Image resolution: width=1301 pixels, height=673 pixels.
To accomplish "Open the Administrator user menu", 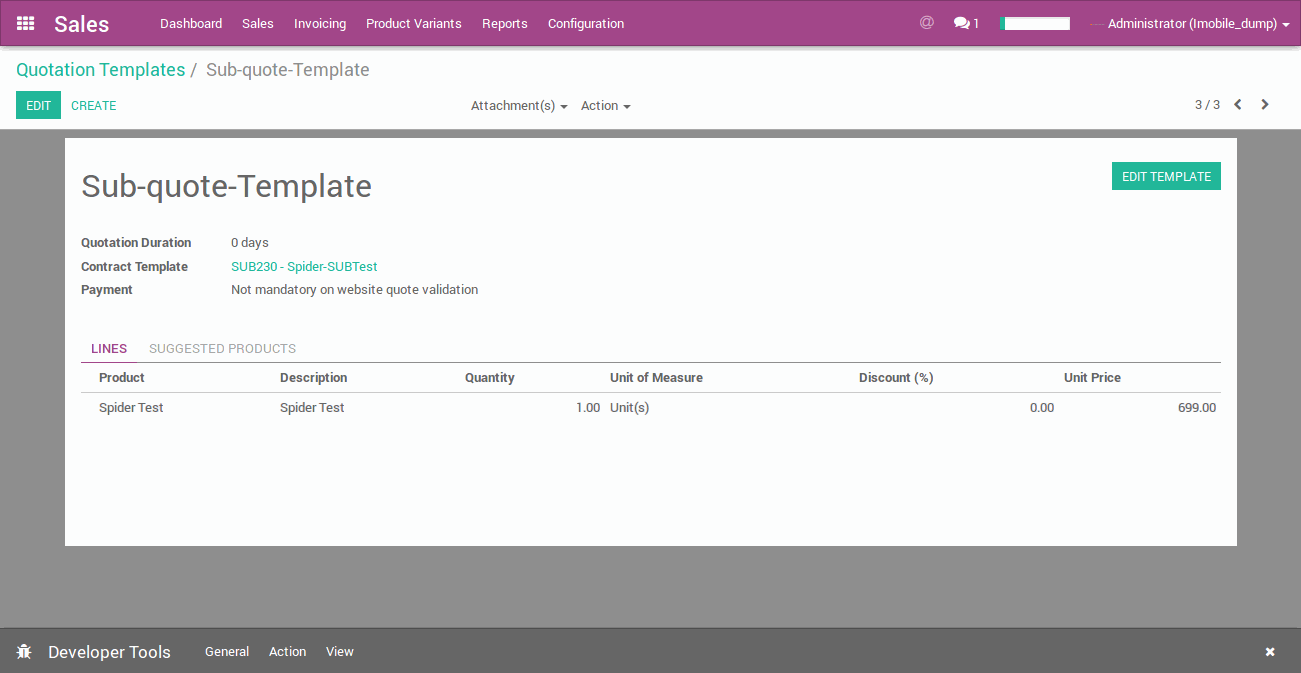I will (1197, 24).
